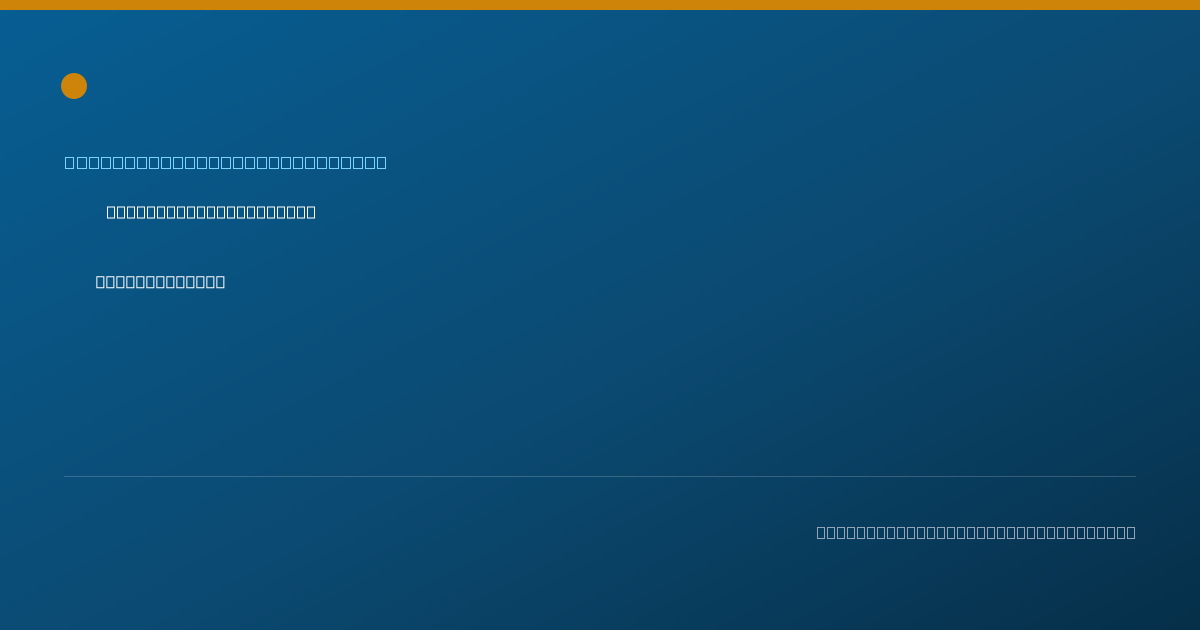Click the bold white indented text line
This screenshot has width=1200, height=630.
click(x=211, y=212)
